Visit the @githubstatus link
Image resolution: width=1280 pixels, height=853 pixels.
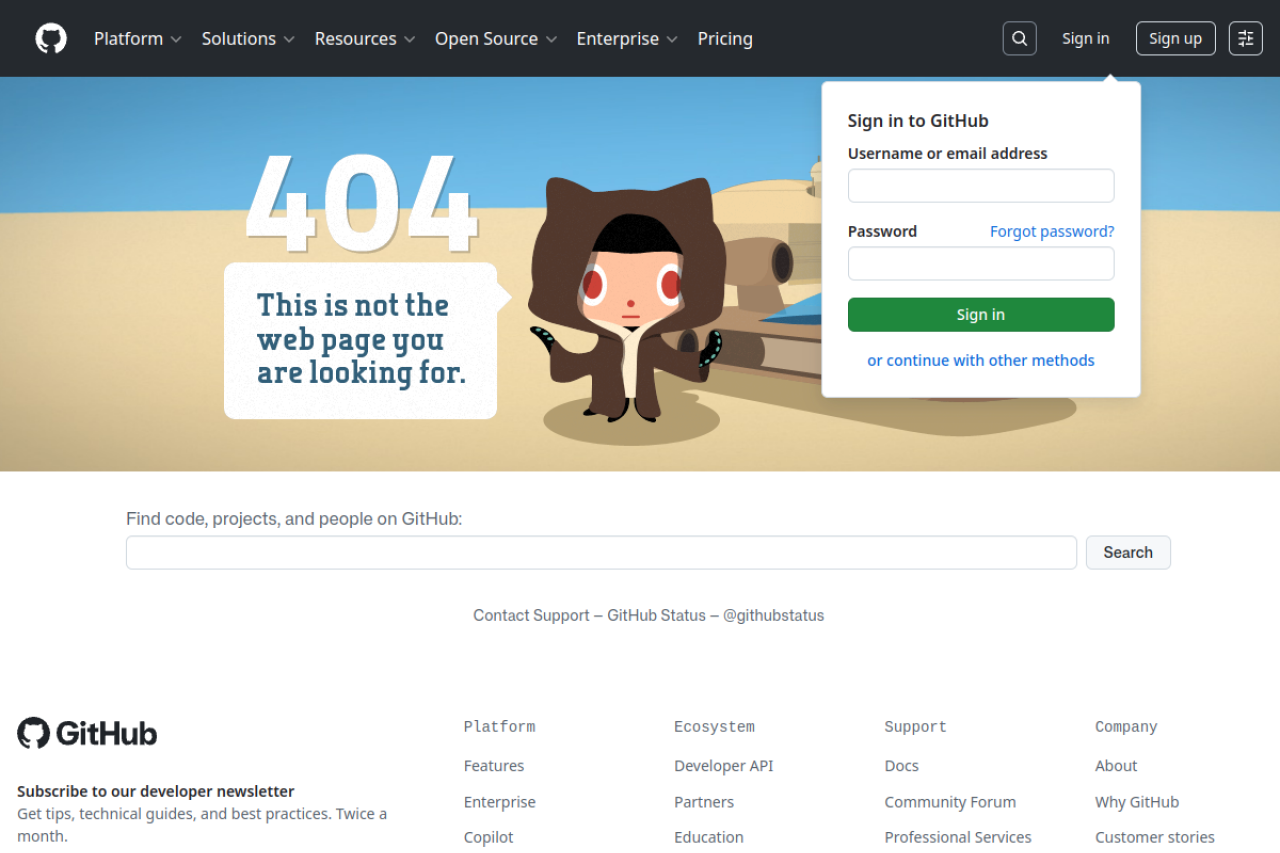773,615
